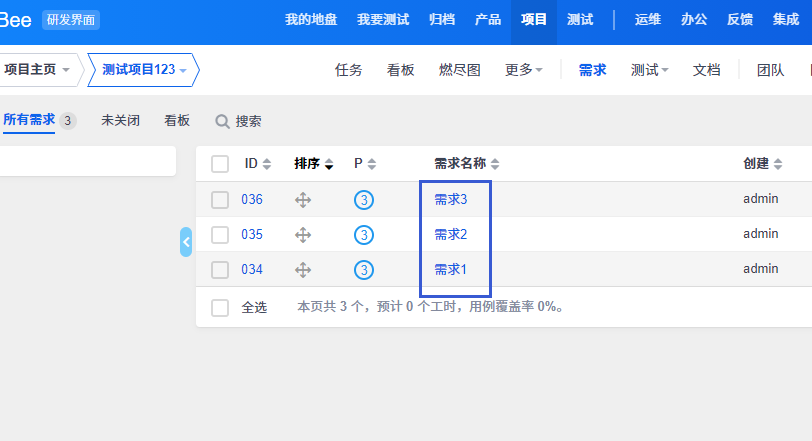
Task: Click the search magnifier icon
Action: pyautogui.click(x=223, y=121)
